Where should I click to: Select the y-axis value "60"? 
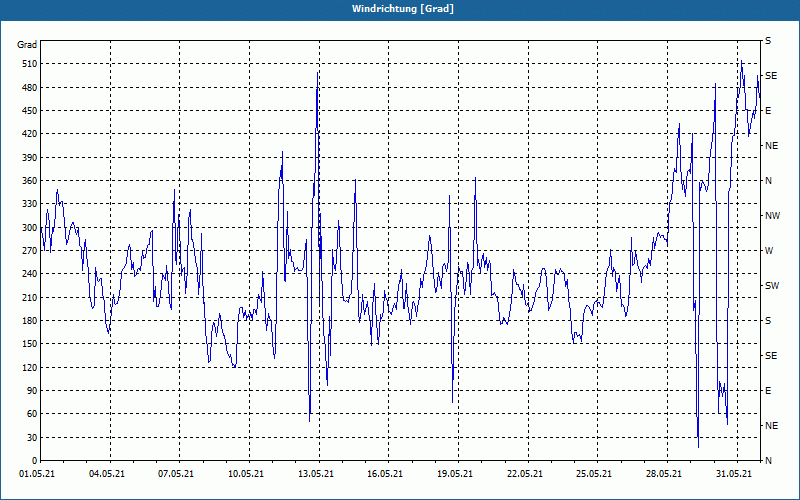pos(31,414)
